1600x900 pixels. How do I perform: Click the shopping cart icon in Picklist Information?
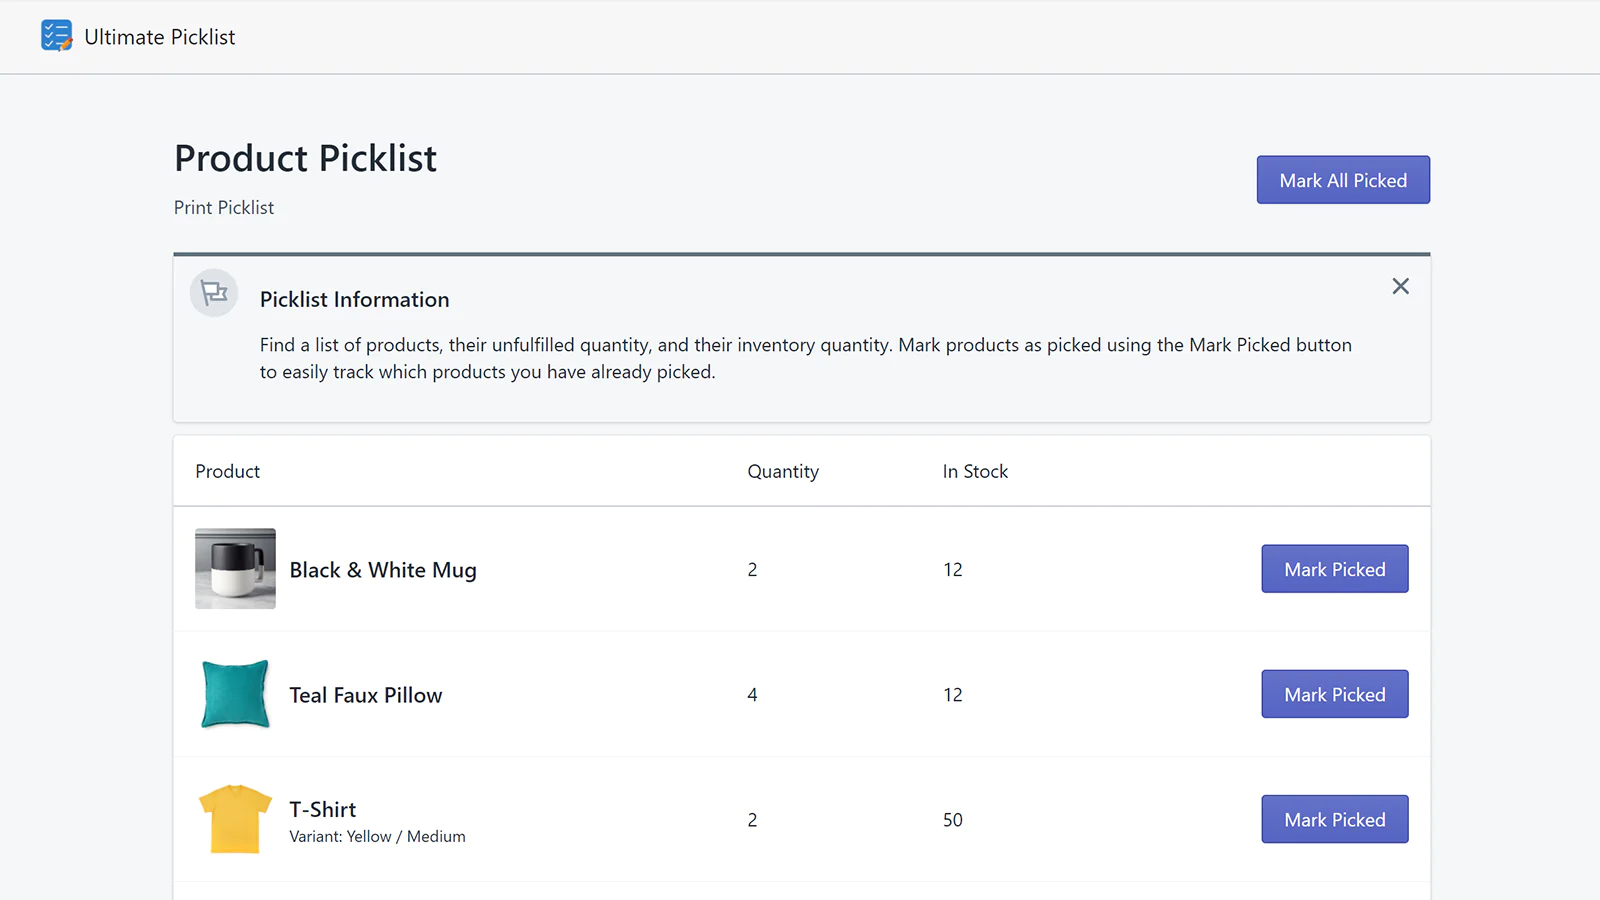213,292
